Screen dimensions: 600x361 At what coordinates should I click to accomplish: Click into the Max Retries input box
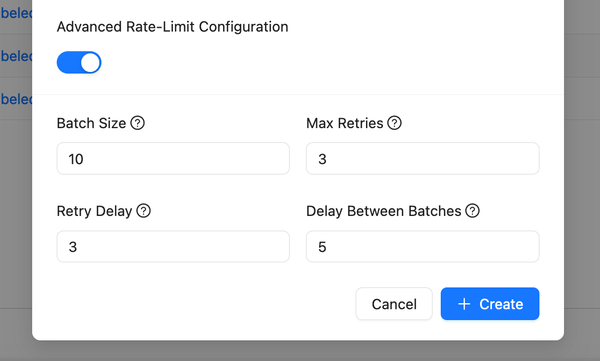pyautogui.click(x=422, y=158)
